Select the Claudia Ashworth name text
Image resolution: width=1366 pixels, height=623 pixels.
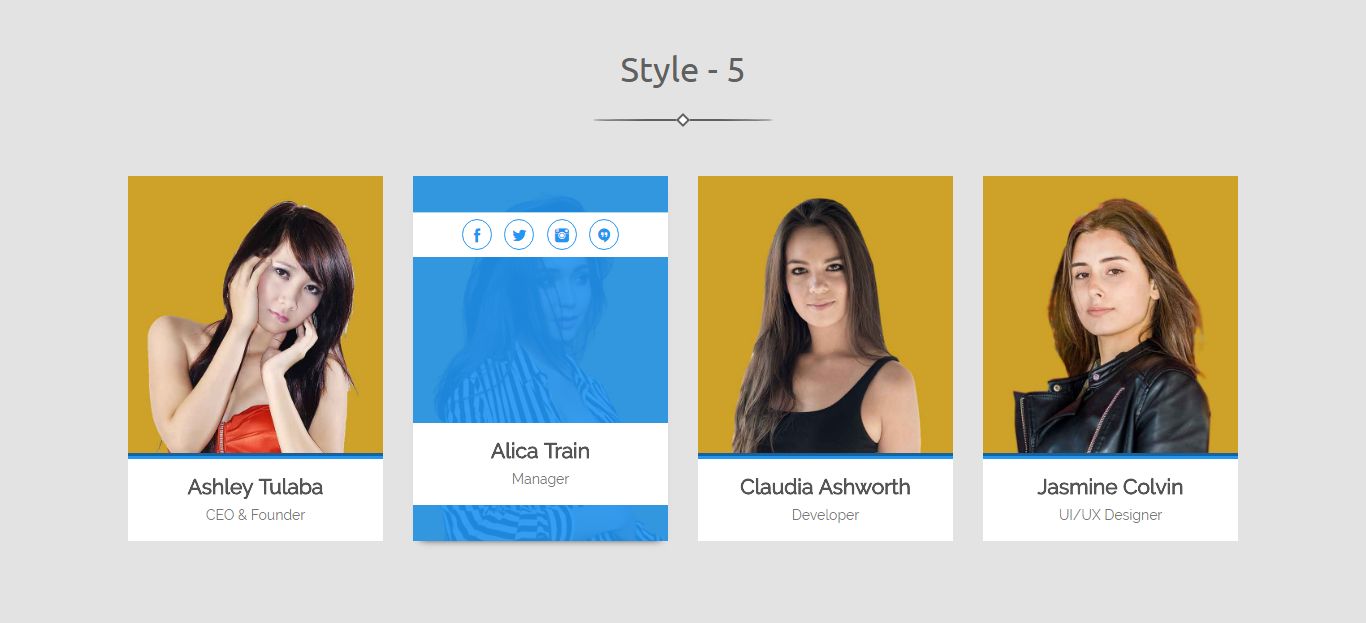(825, 487)
